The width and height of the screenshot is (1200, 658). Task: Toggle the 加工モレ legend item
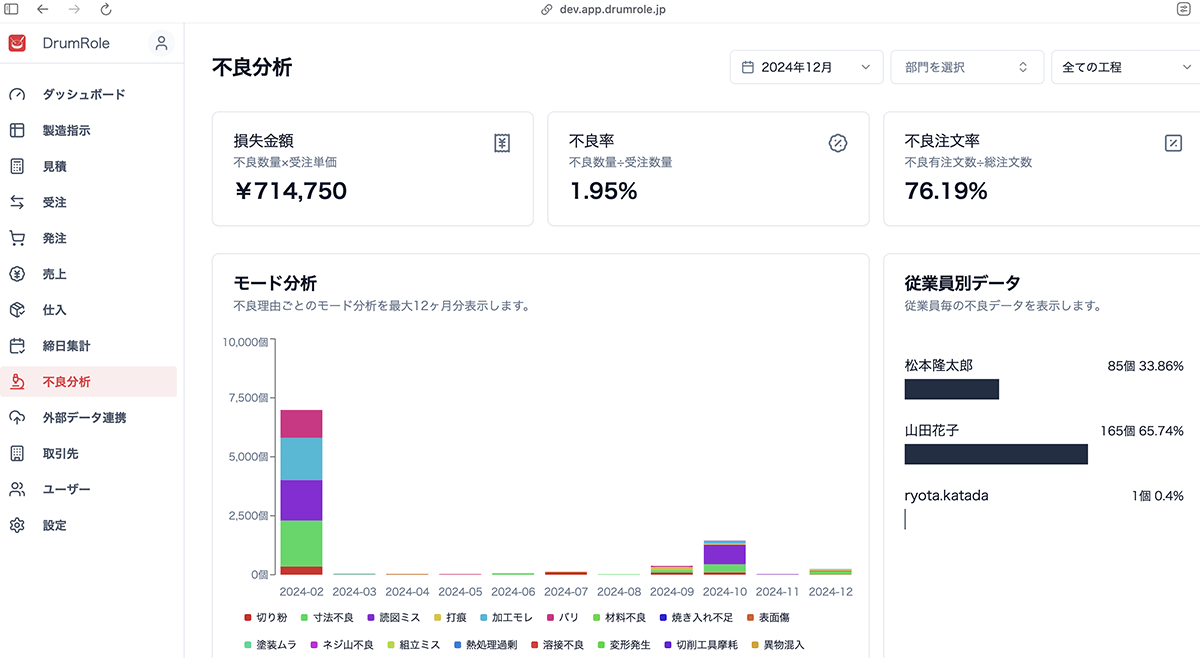pos(508,618)
